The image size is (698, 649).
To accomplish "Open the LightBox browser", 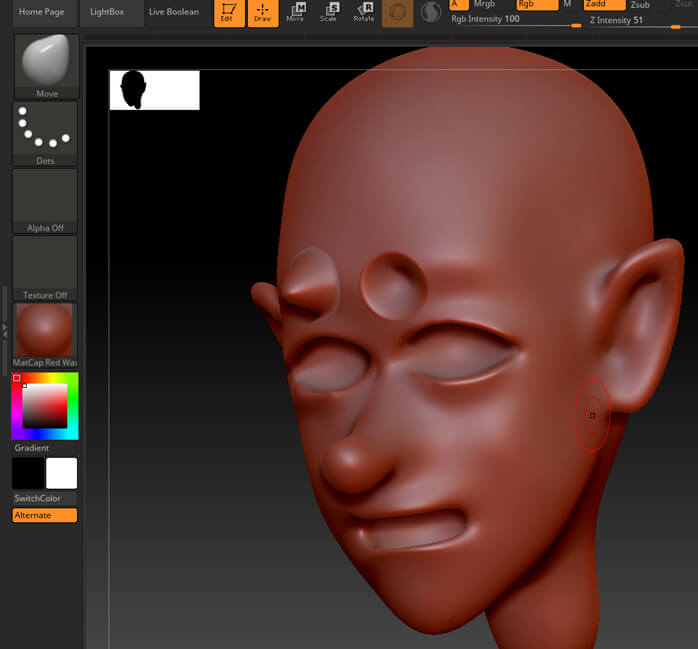I will 107,12.
